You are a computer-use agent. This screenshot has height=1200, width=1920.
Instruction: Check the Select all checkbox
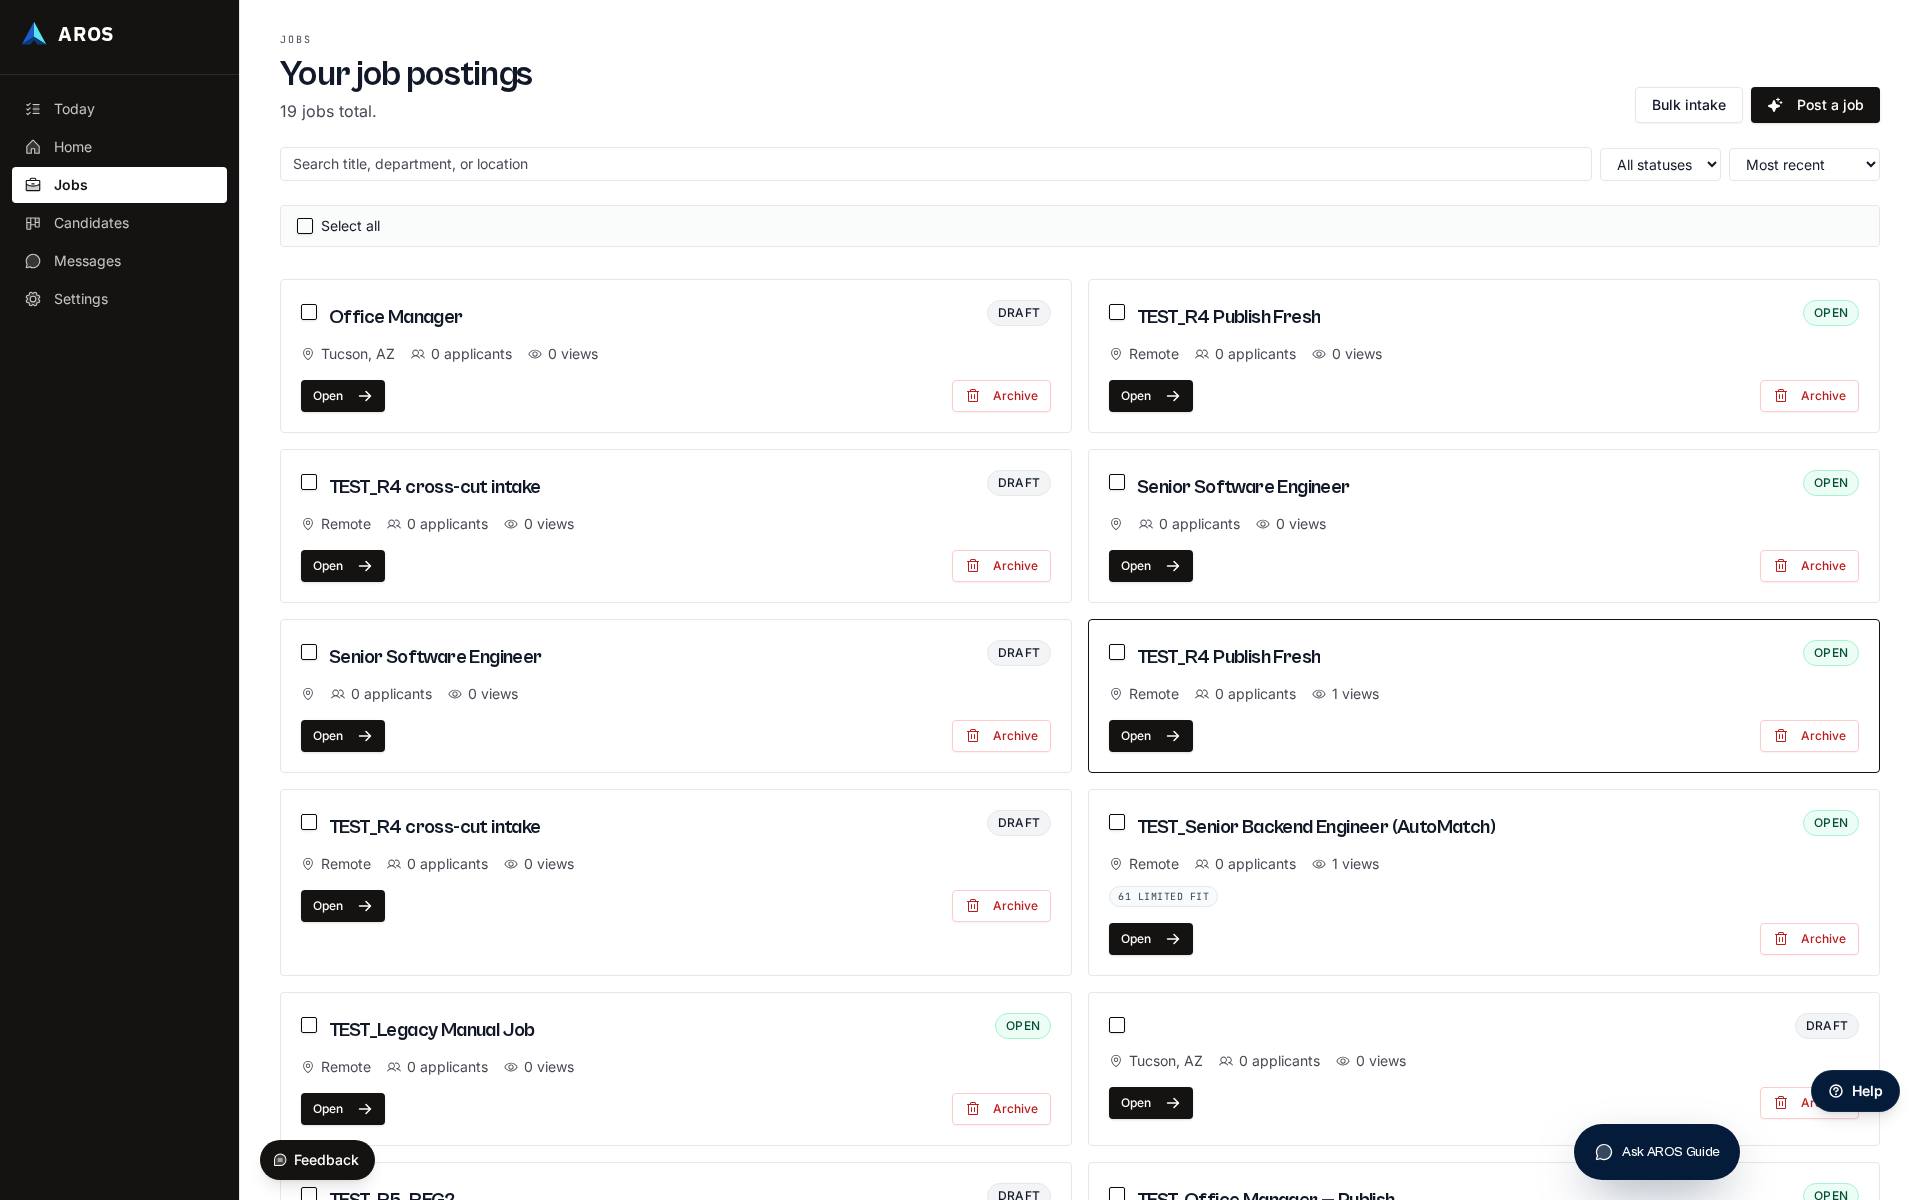[305, 226]
